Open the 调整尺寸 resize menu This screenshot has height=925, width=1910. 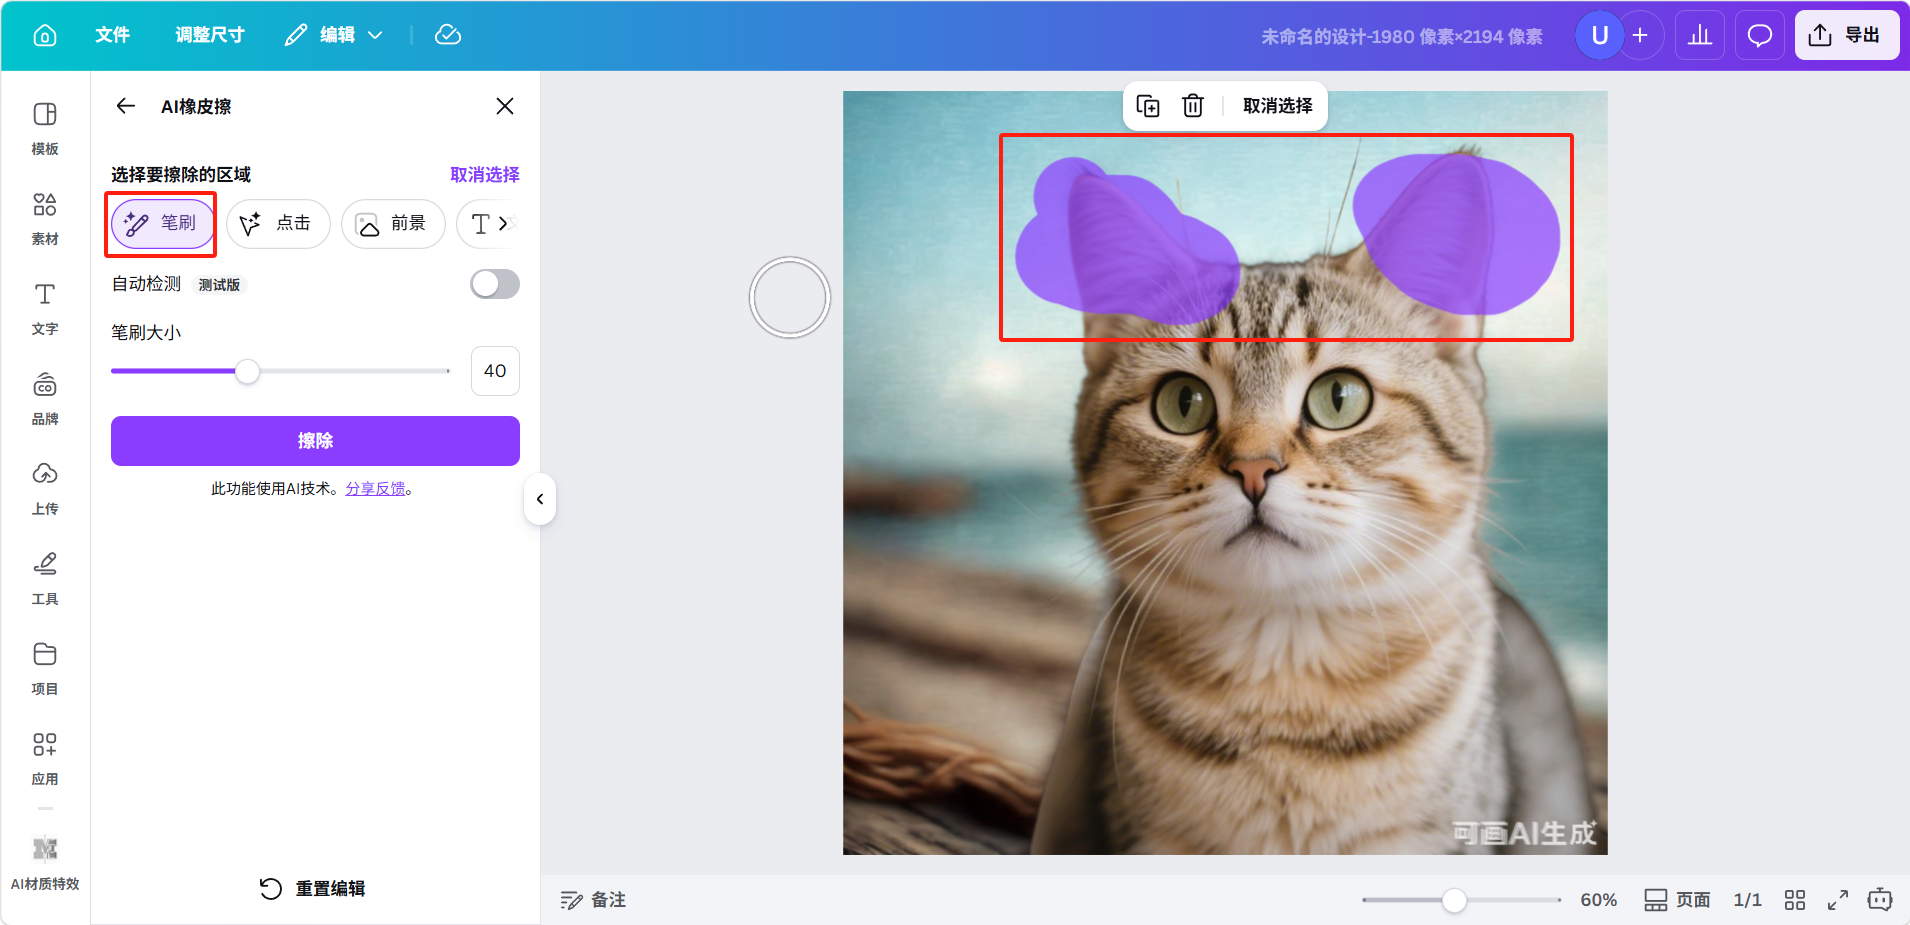pos(210,36)
